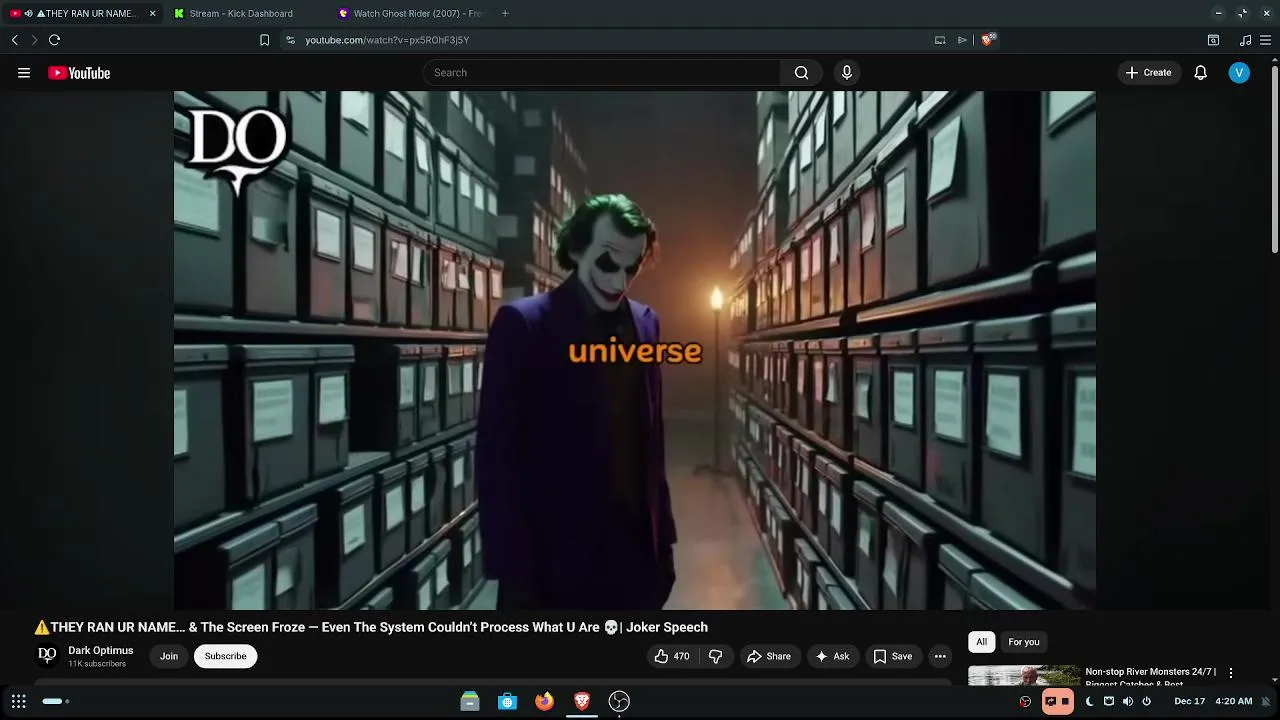Click the magnifier search button
1280x720 pixels.
tap(801, 73)
